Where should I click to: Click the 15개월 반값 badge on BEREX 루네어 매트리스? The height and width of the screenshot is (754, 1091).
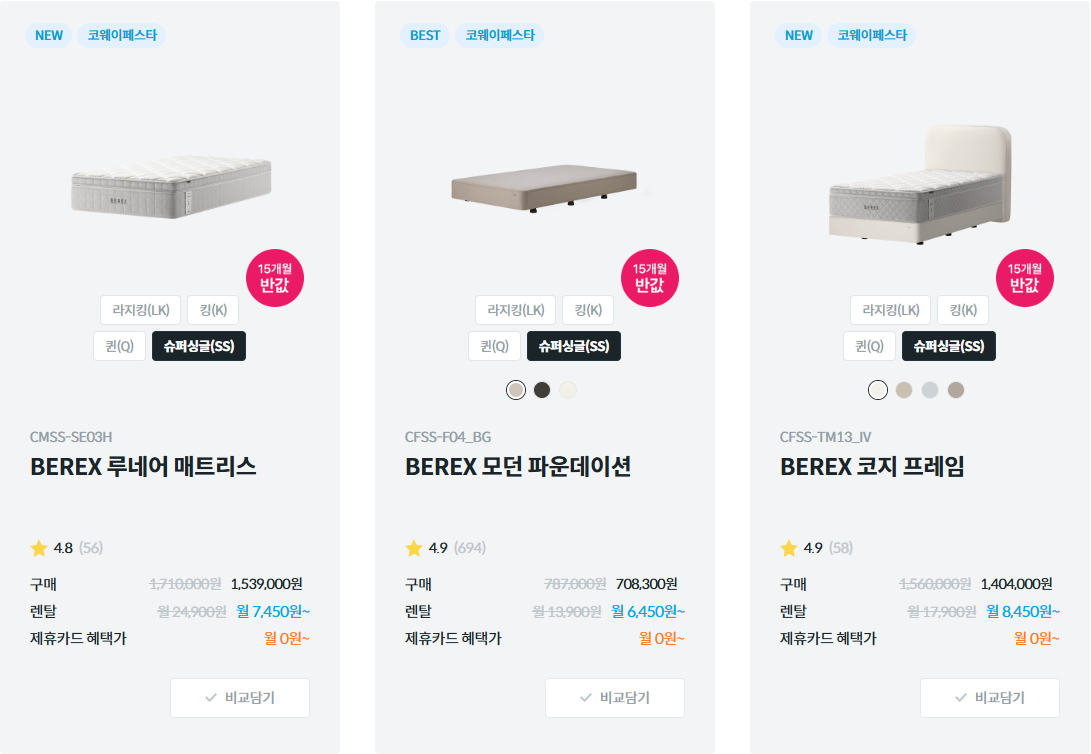275,278
